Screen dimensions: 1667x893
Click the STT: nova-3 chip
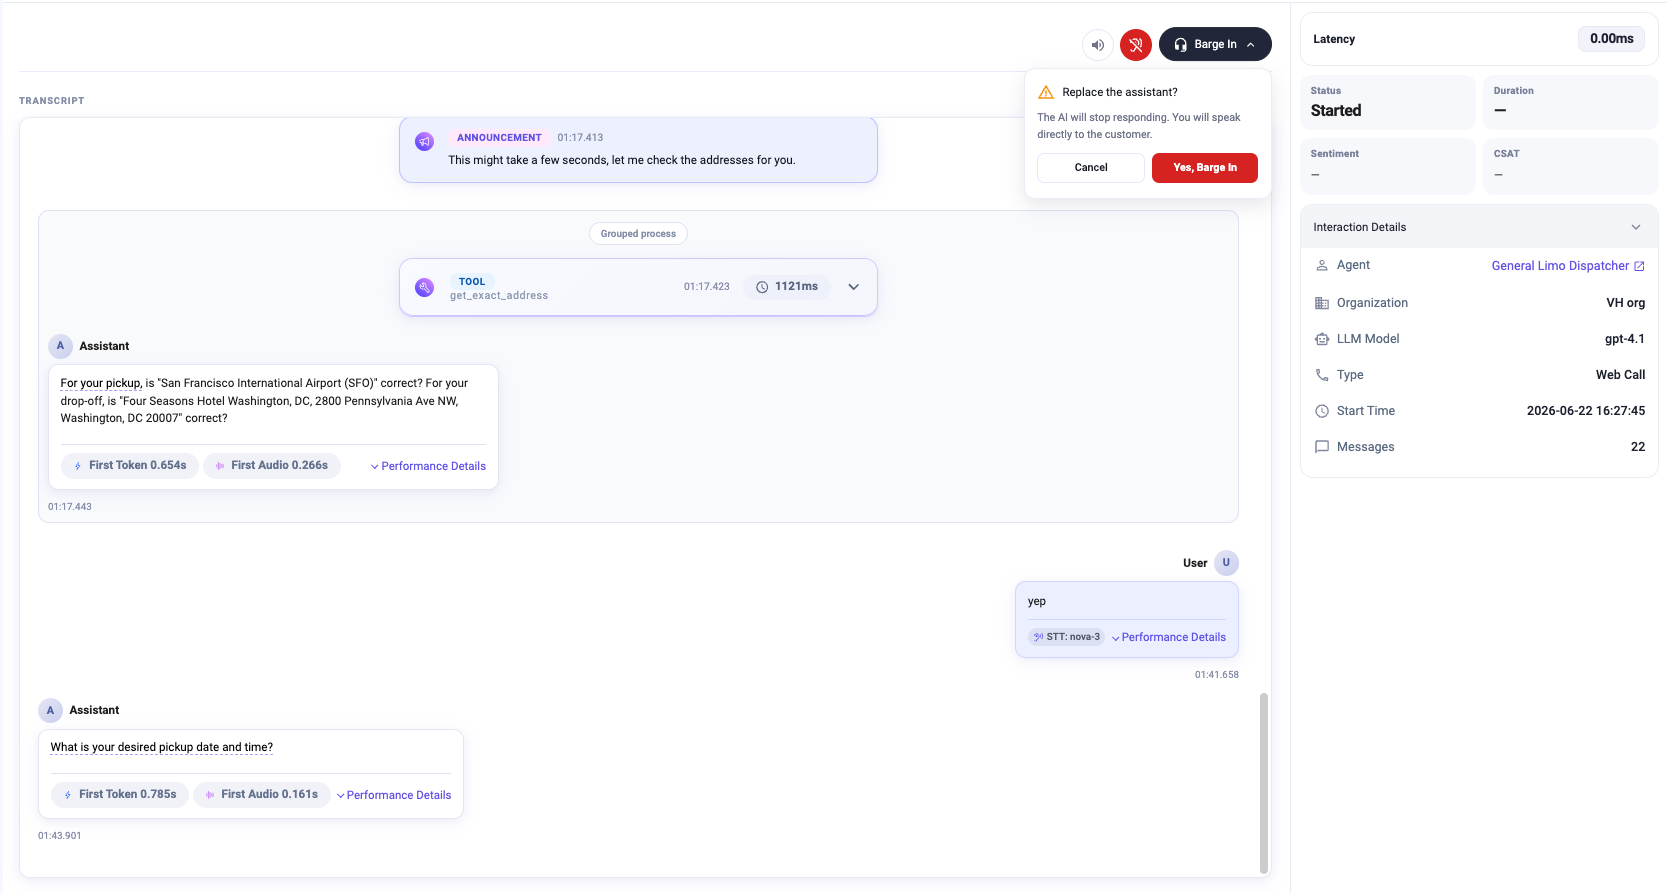point(1067,637)
